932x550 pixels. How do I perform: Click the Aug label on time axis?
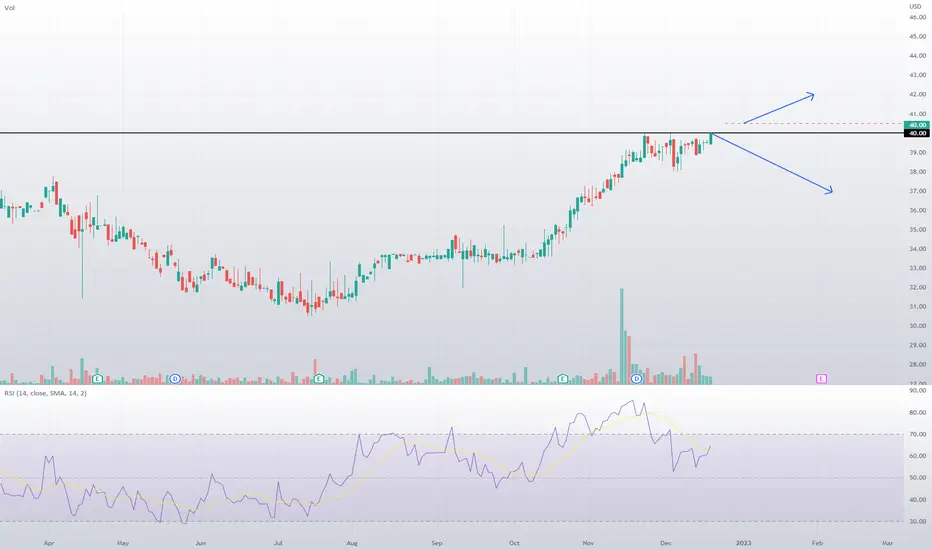352,543
